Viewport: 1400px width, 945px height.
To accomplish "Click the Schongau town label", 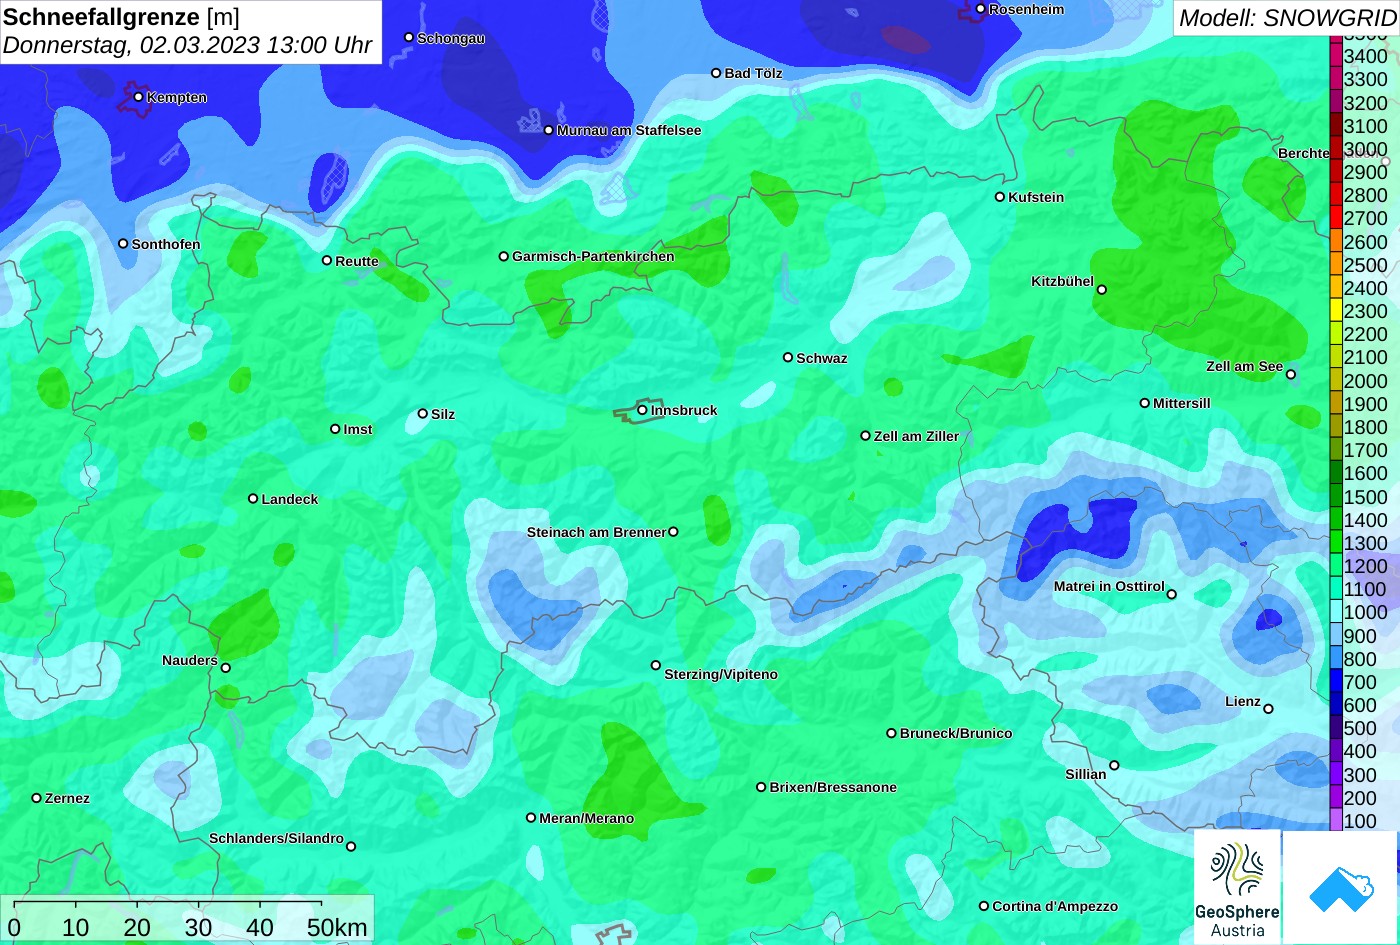I will [x=451, y=38].
